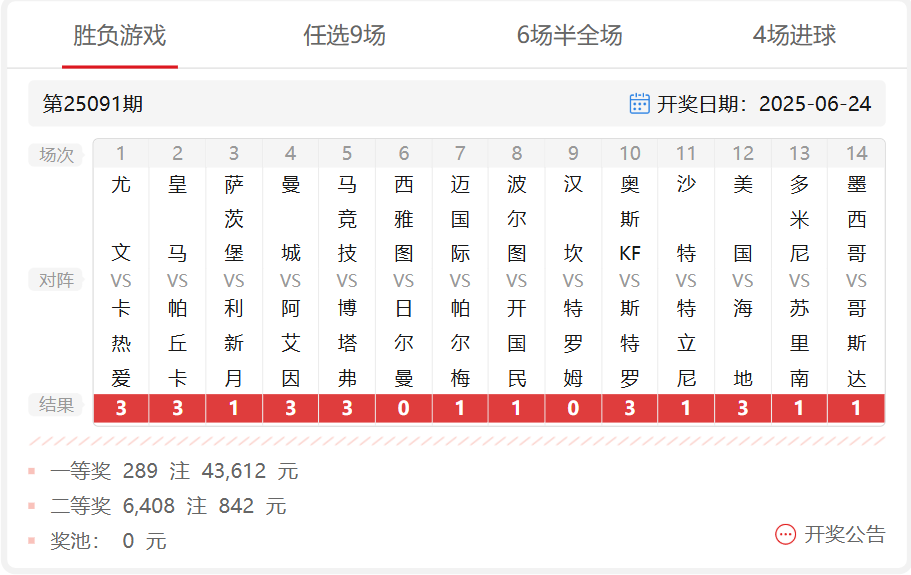
Task: Click away team 博塔弗 in match 5
Action: 347,343
